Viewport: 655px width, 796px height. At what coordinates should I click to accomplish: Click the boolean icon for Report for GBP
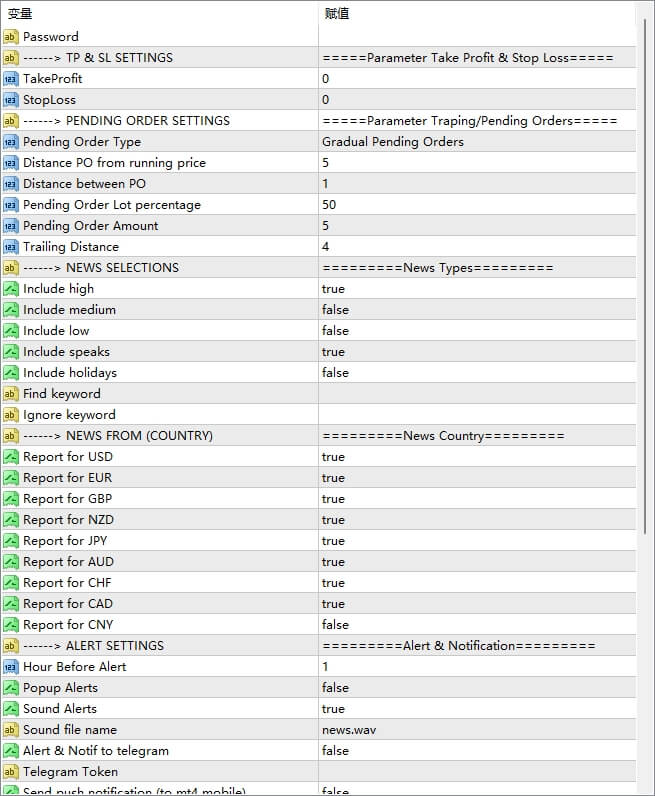click(11, 499)
